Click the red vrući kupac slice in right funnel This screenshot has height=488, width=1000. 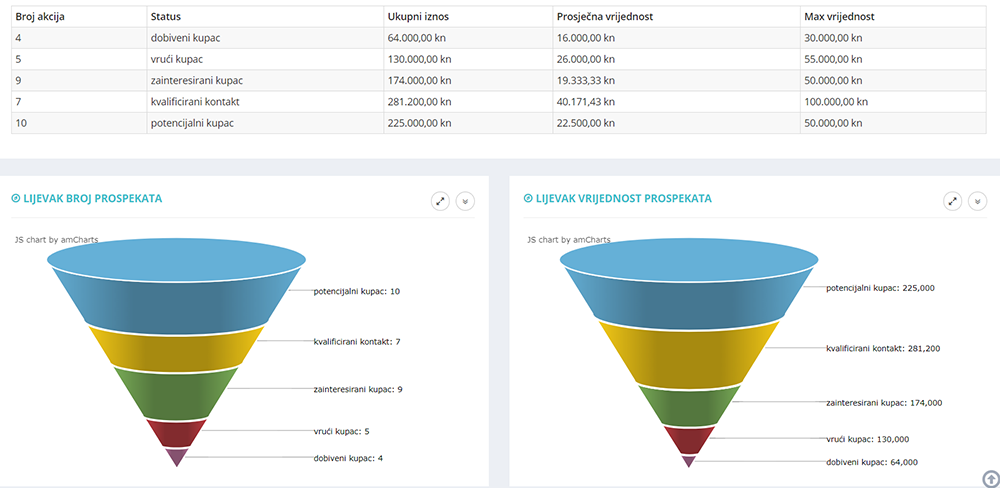click(689, 440)
